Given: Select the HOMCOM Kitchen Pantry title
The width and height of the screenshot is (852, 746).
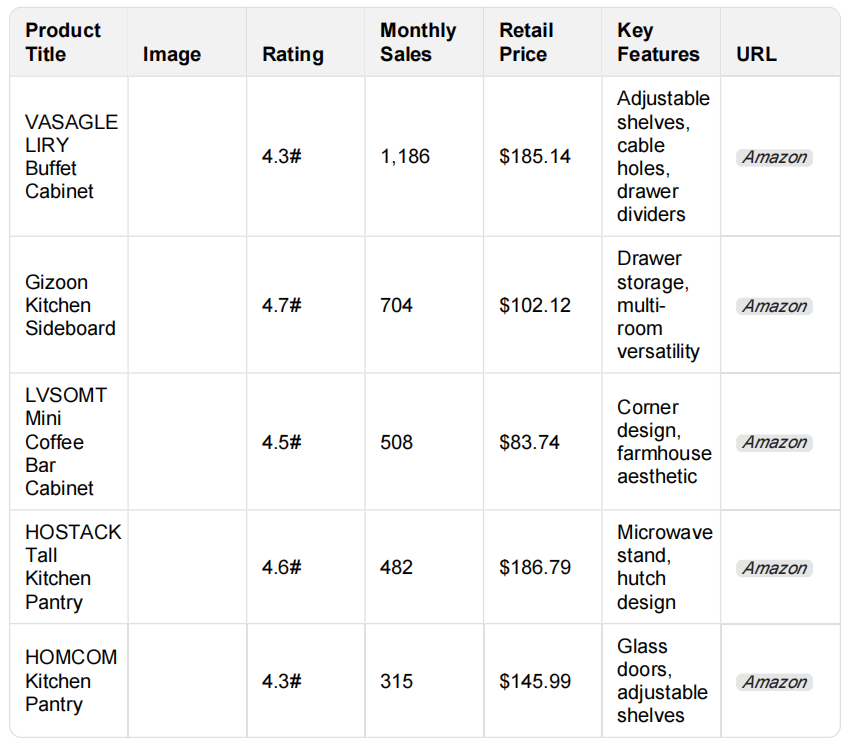Looking at the screenshot, I should pos(71,681).
